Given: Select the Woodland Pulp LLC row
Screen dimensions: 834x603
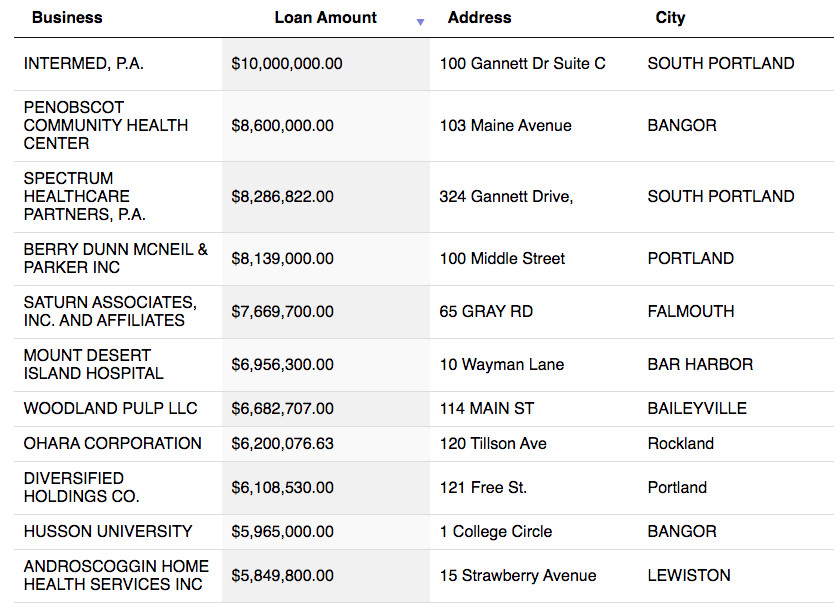Looking at the screenshot, I should tap(111, 409).
